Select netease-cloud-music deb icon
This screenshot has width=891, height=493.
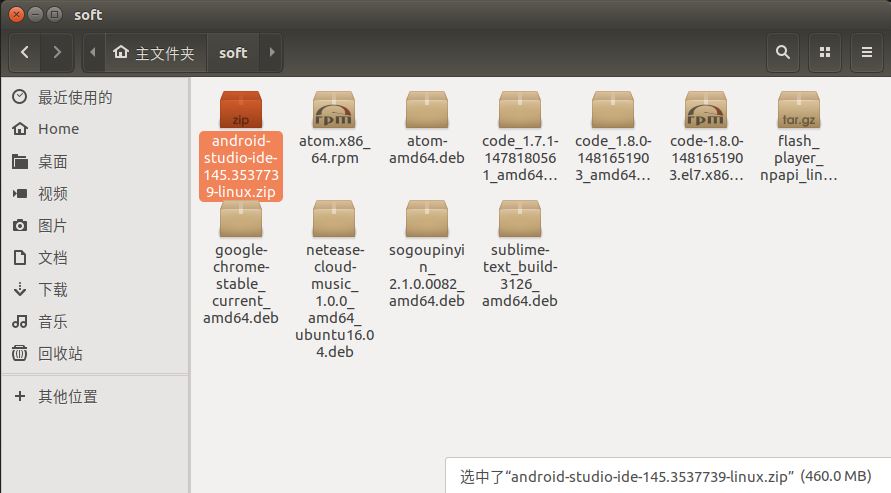(334, 219)
